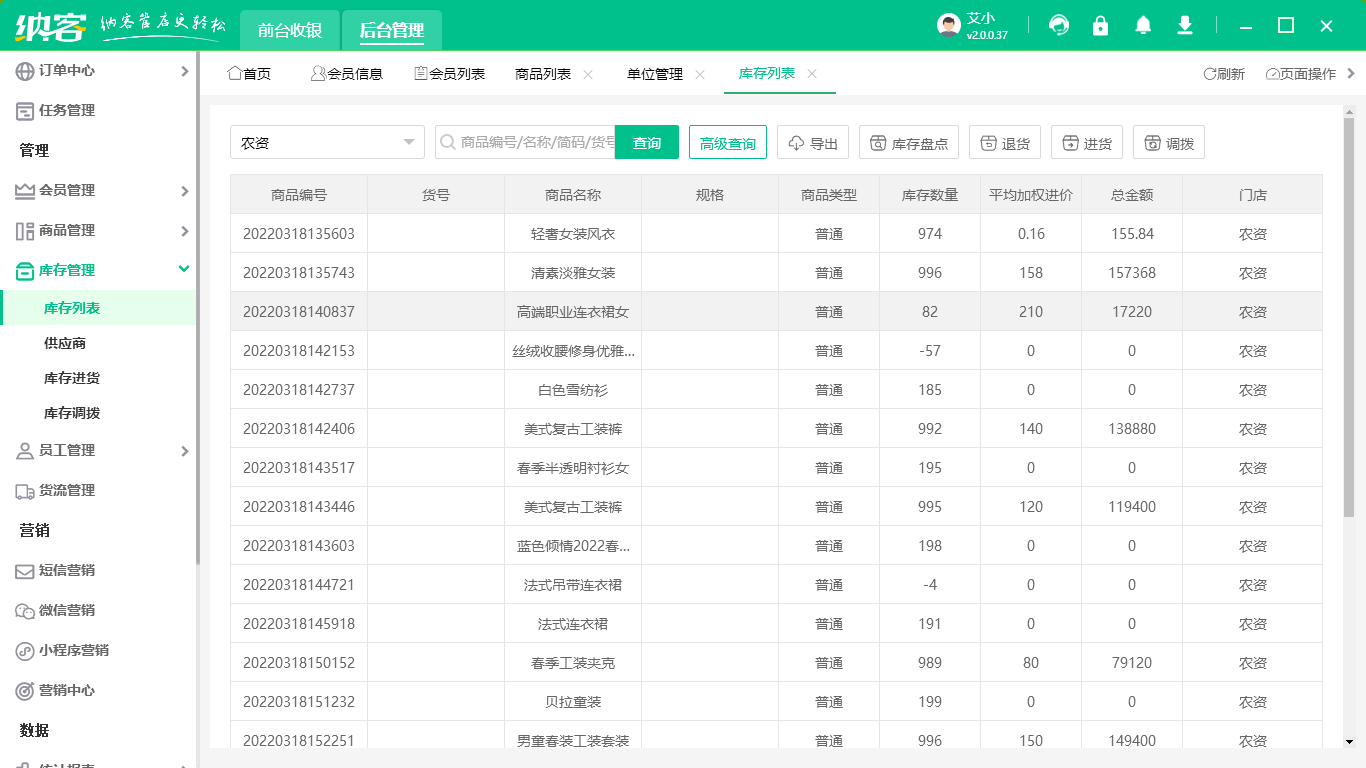Image resolution: width=1366 pixels, height=768 pixels.
Task: Click the 库存盘点 button
Action: point(909,142)
